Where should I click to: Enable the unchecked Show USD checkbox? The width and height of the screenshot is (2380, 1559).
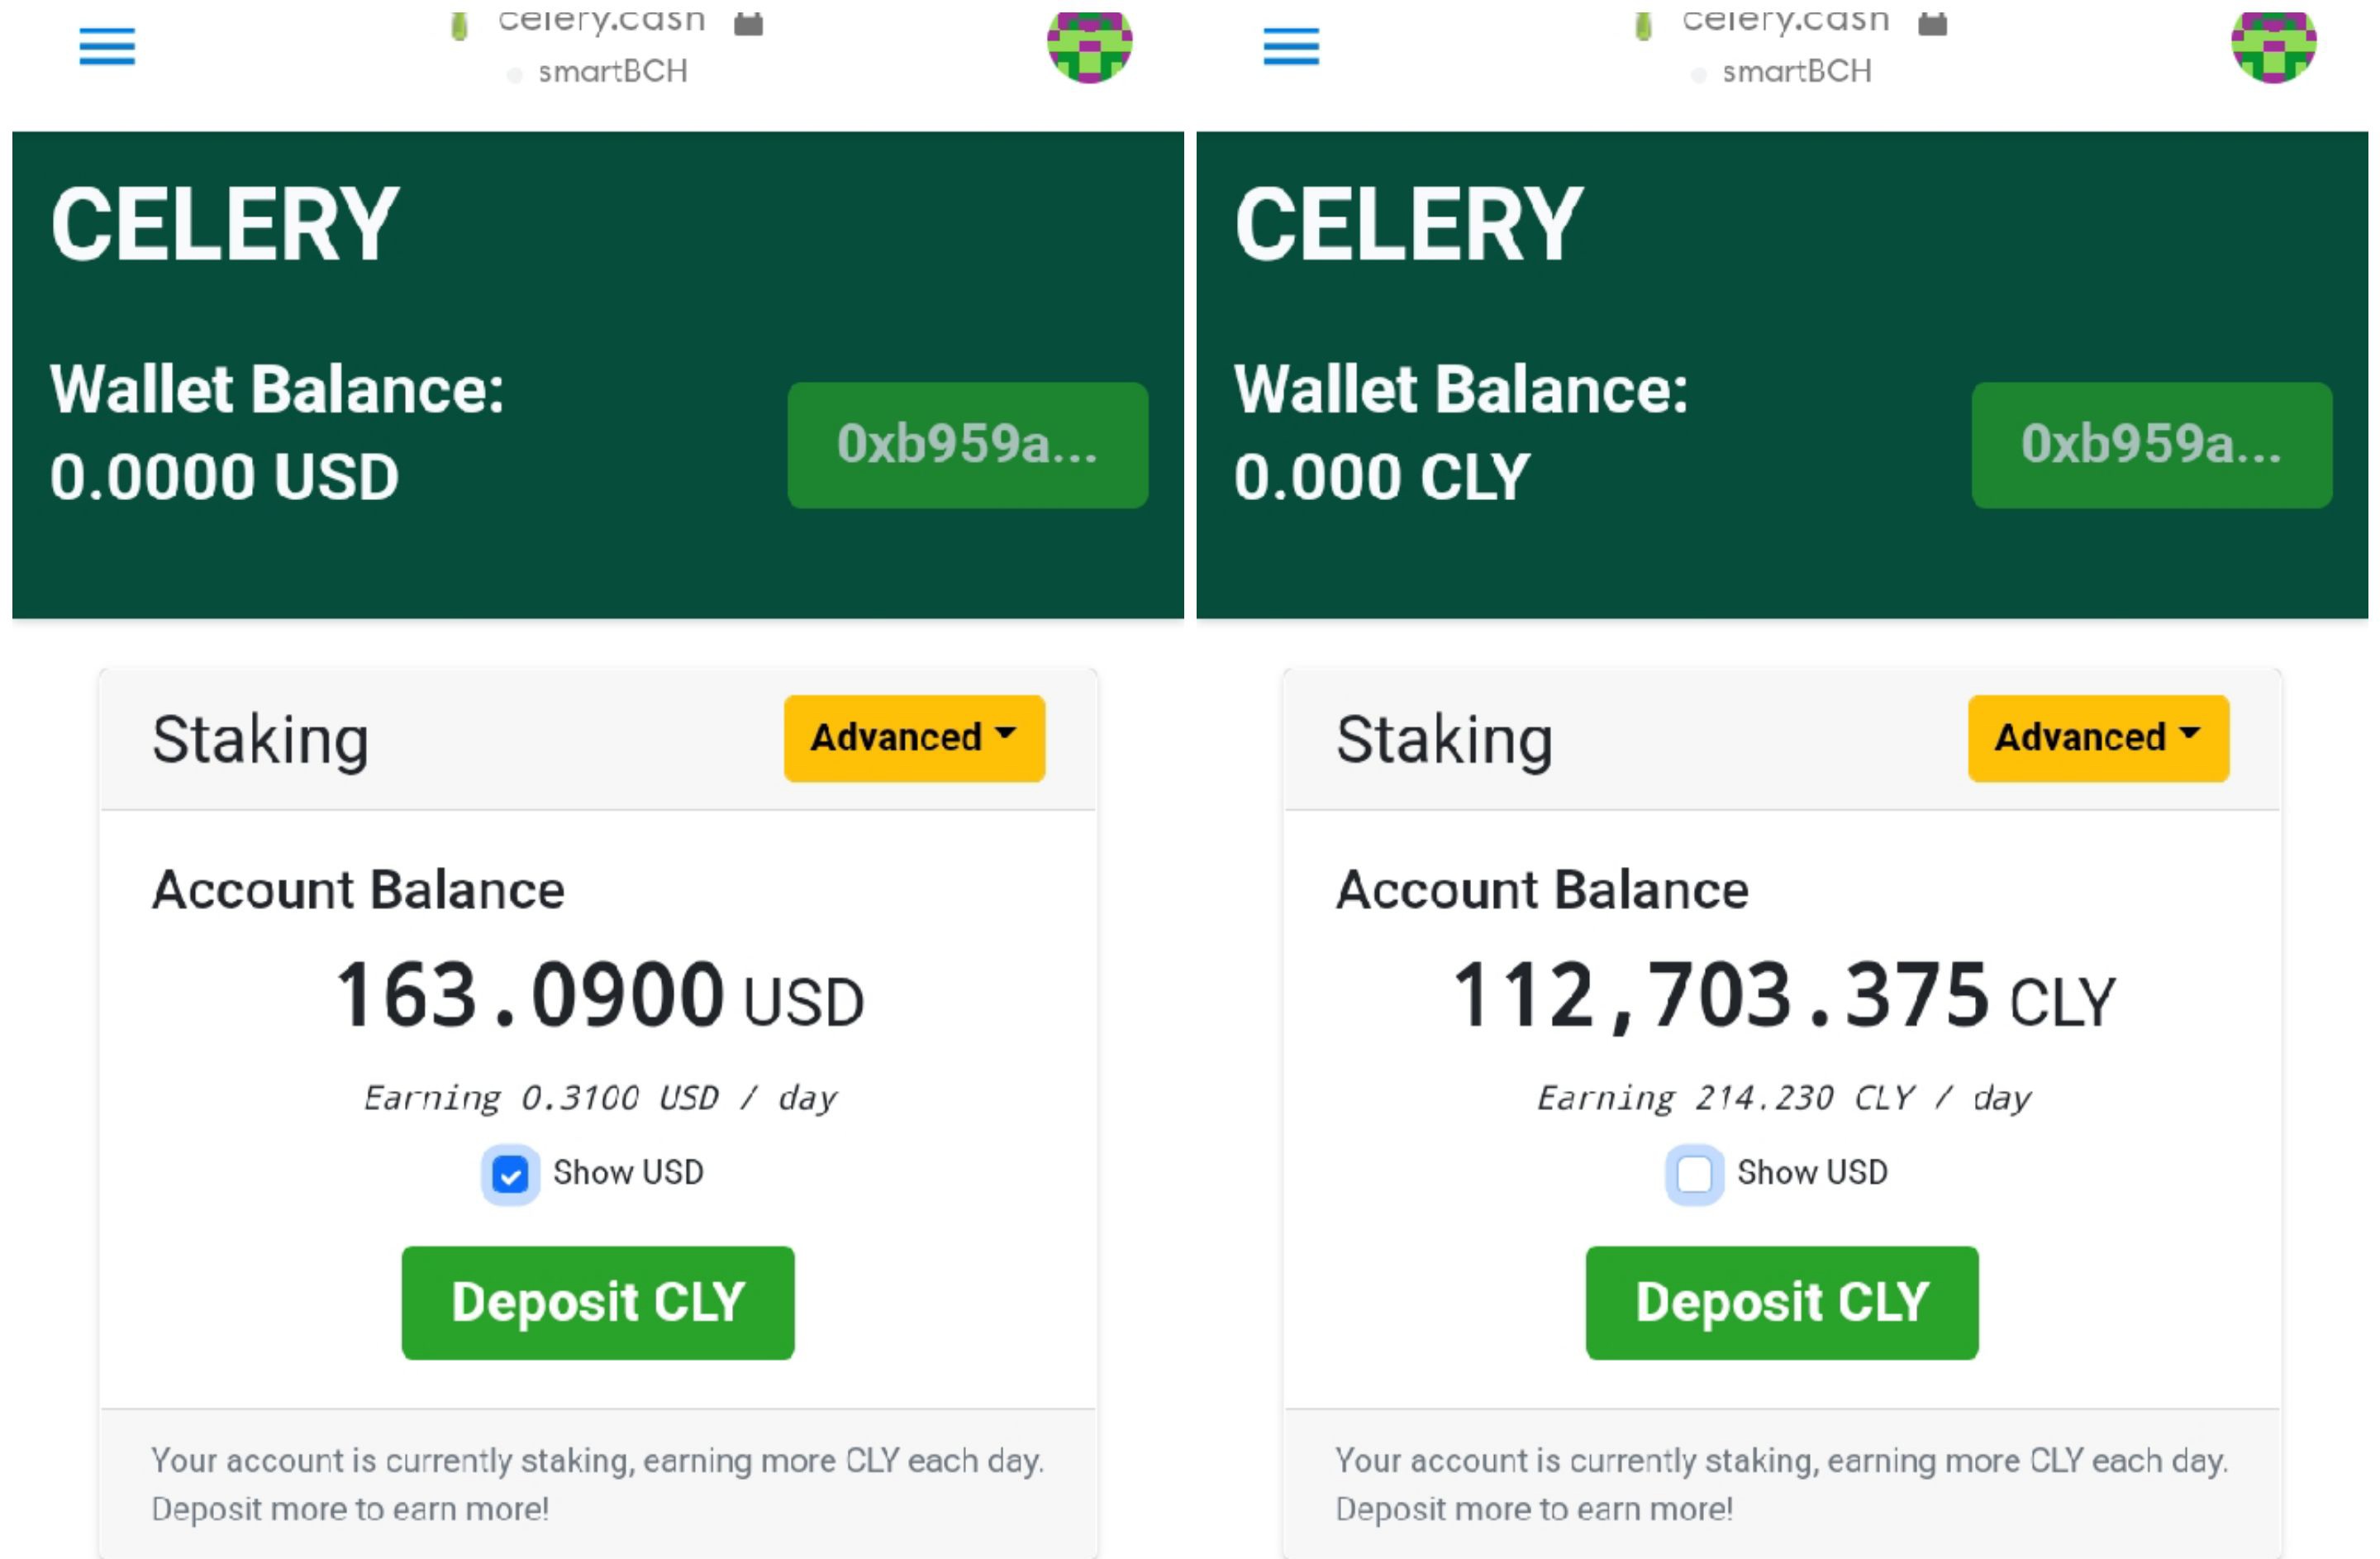click(x=1694, y=1174)
